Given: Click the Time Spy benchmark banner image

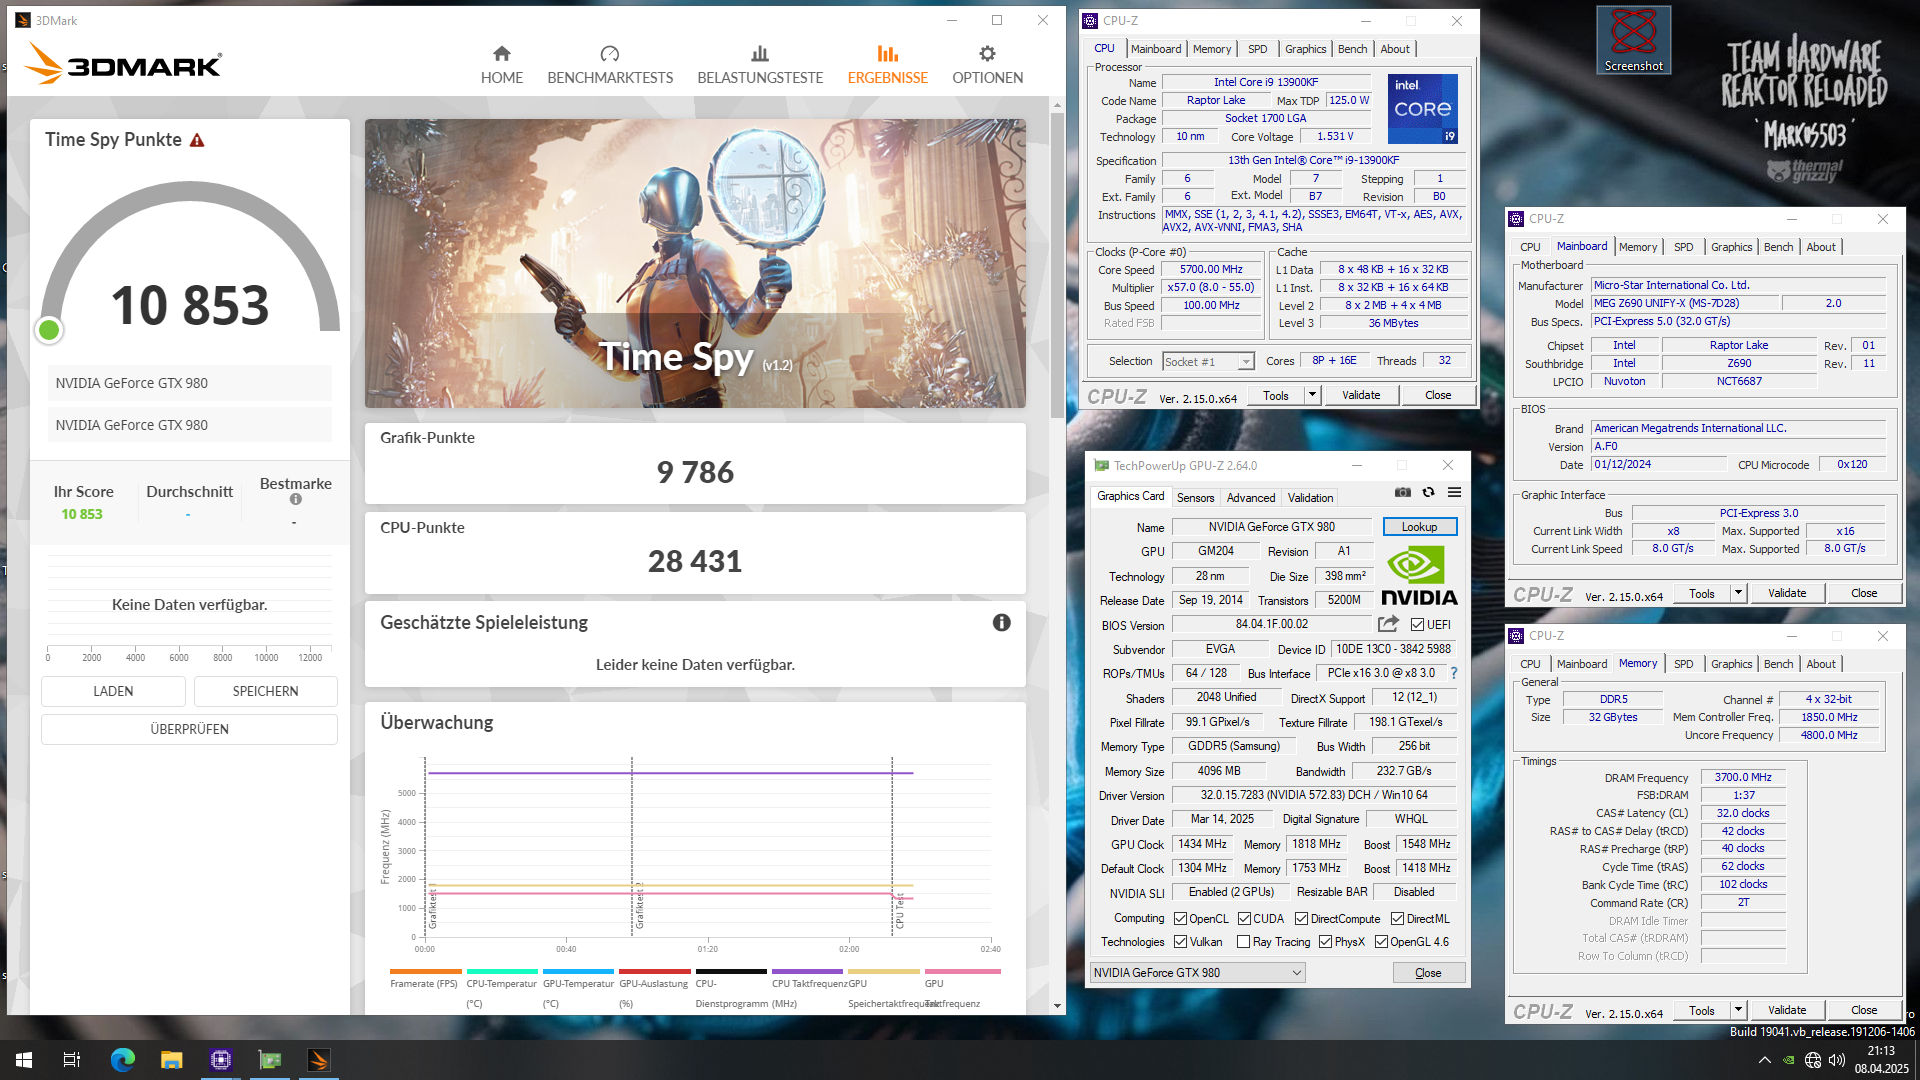Looking at the screenshot, I should point(695,264).
